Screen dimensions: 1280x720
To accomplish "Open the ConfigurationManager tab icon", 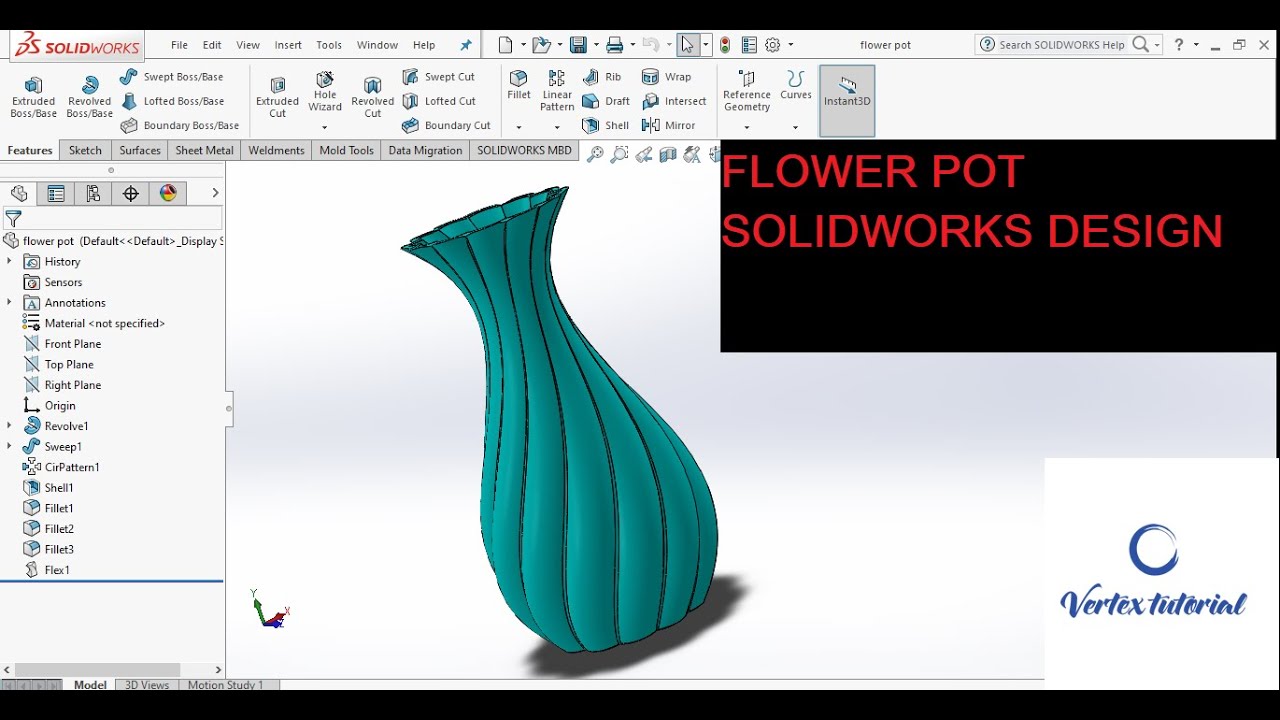I will click(93, 194).
